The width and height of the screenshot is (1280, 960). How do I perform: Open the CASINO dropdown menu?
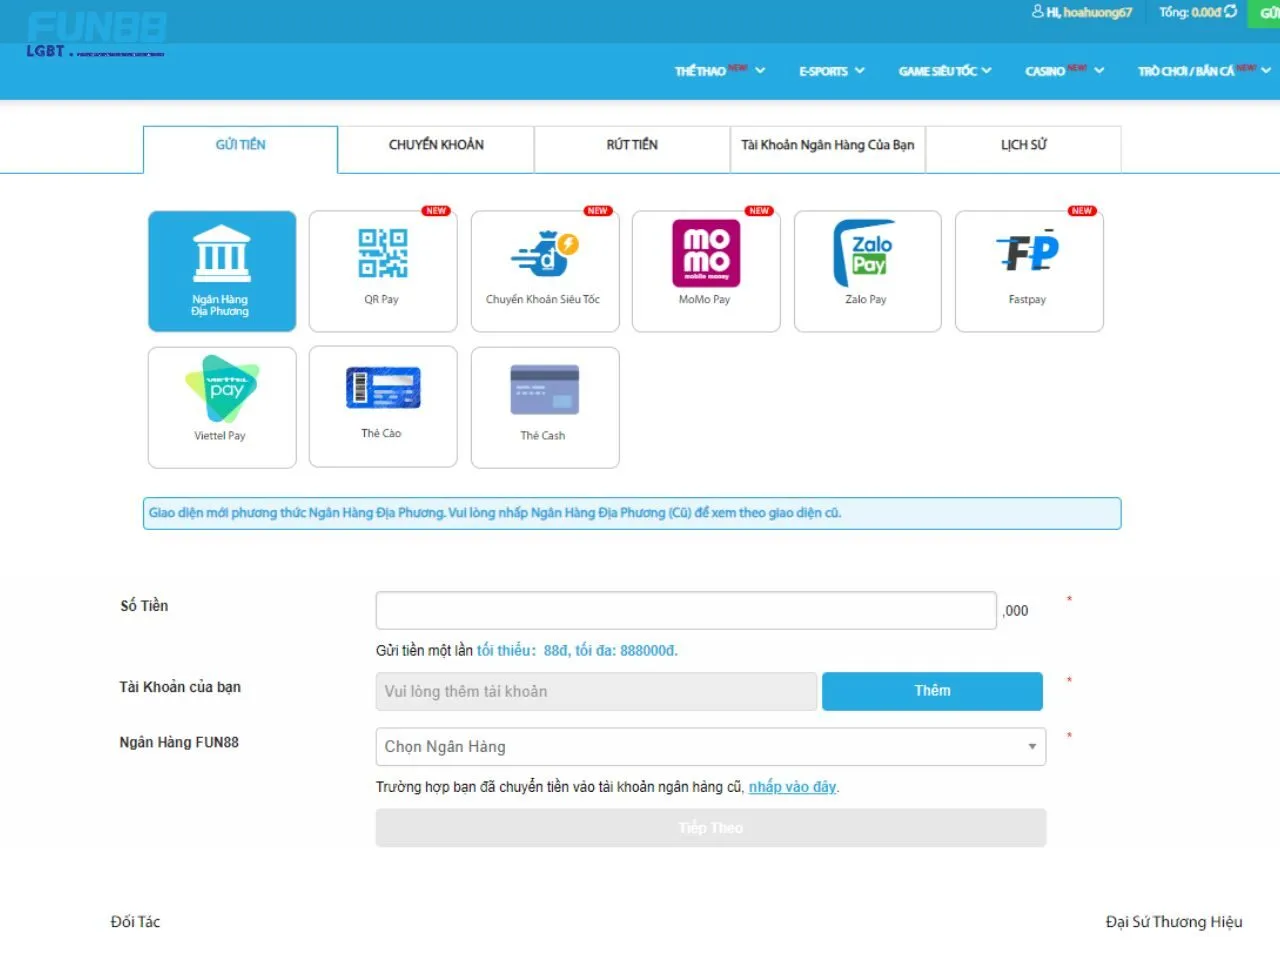click(x=1065, y=71)
